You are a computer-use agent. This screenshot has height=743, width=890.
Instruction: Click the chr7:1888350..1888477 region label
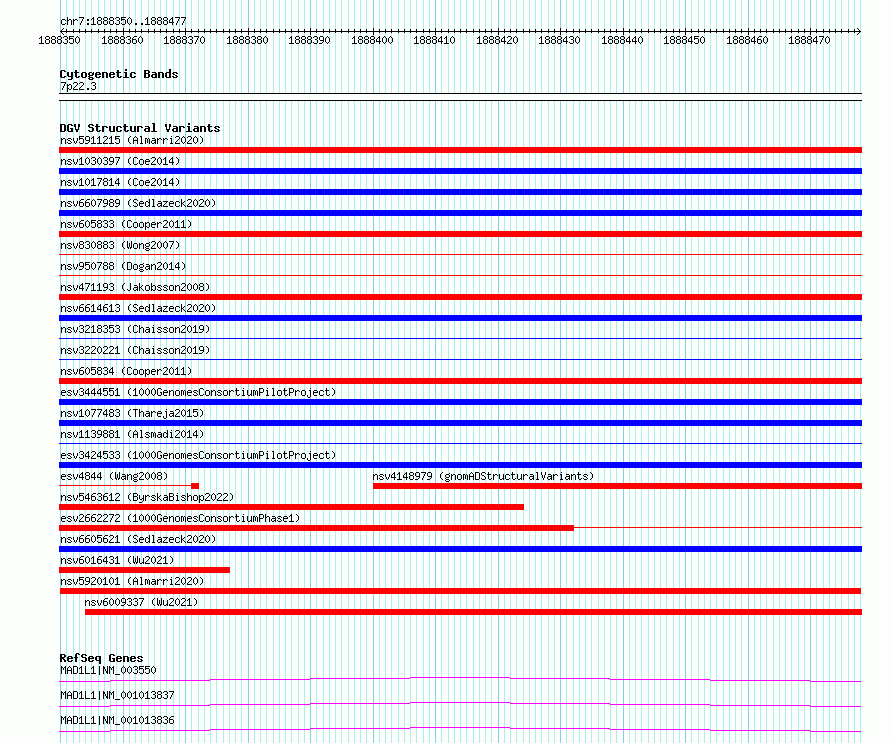pos(123,21)
